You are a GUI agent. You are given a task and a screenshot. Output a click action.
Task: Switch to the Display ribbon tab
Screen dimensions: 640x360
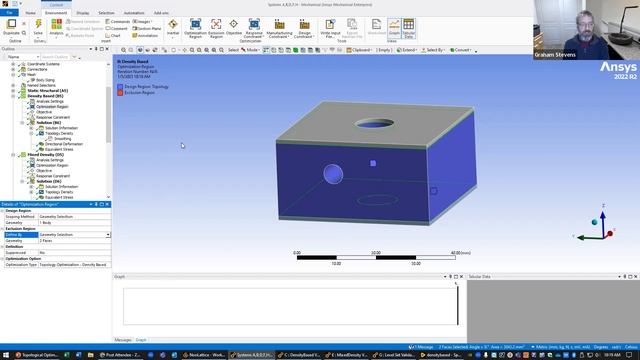(82, 13)
